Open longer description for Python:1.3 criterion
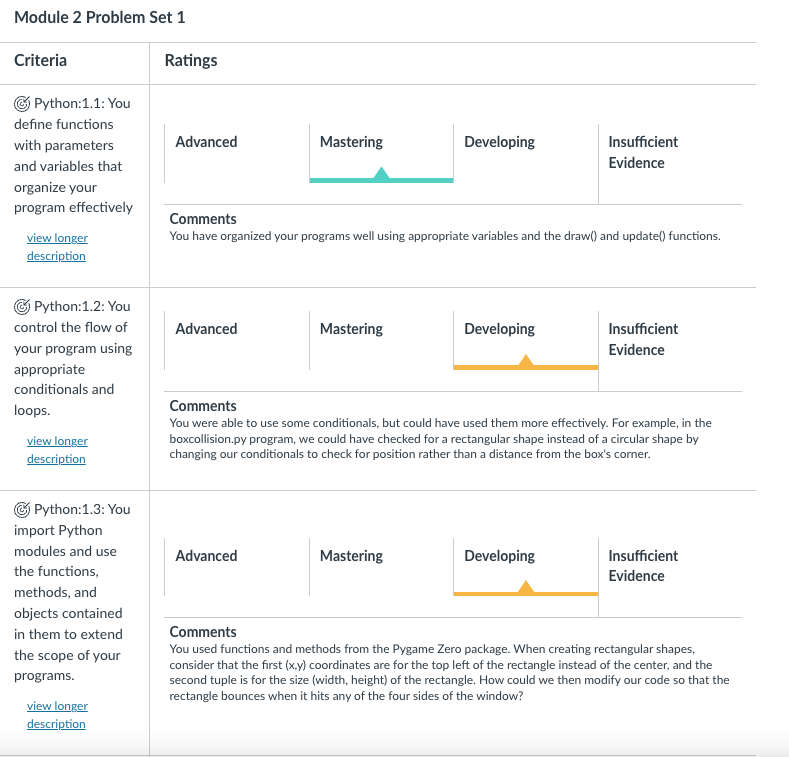The height and width of the screenshot is (757, 789). (x=57, y=715)
